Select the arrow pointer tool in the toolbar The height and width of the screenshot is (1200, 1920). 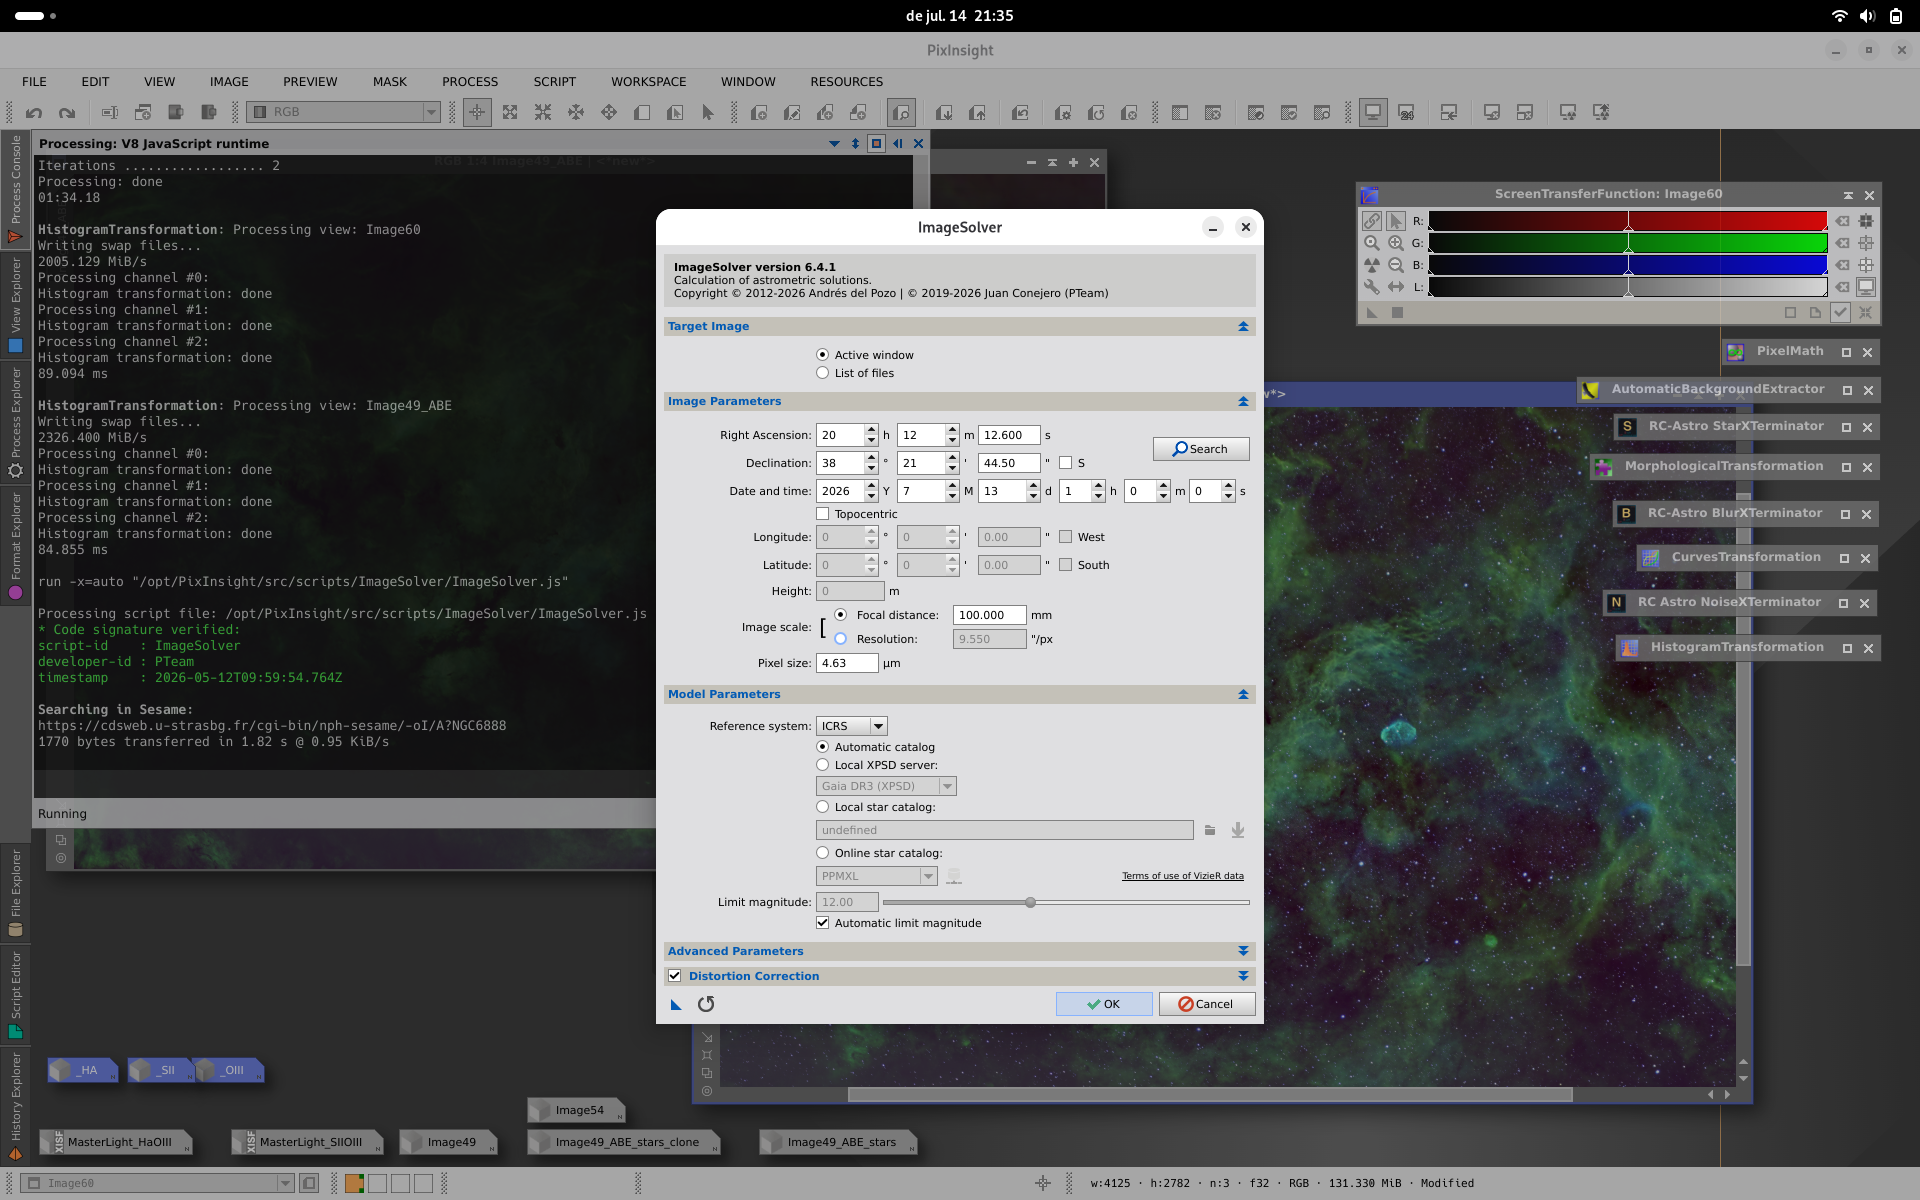[708, 113]
